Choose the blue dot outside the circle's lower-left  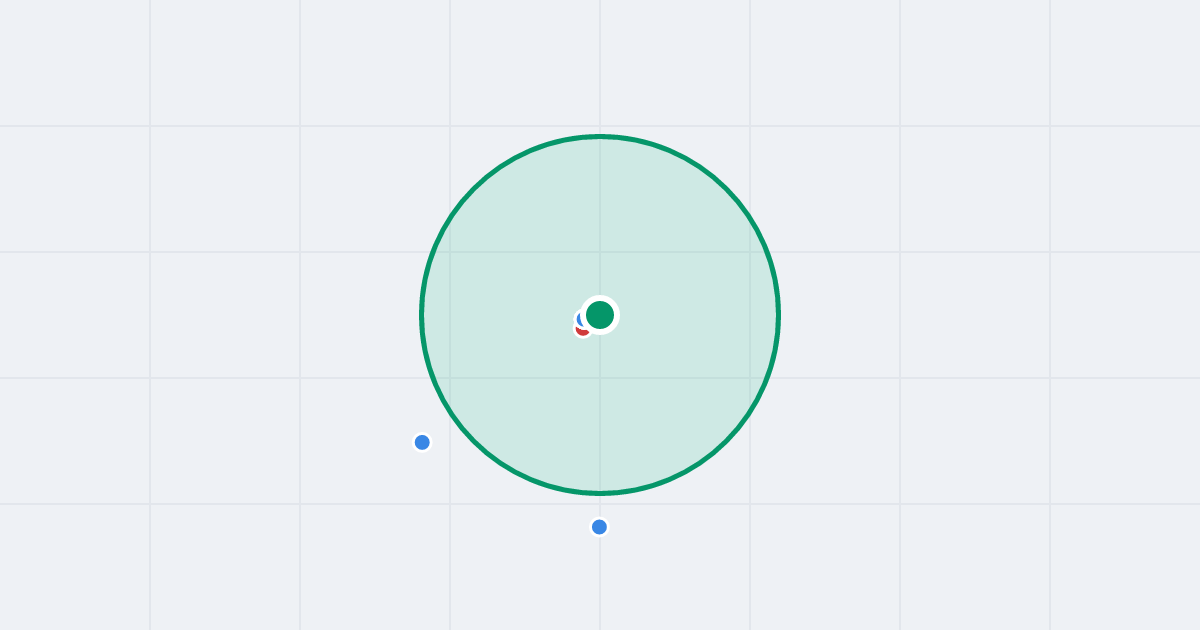pos(422,442)
